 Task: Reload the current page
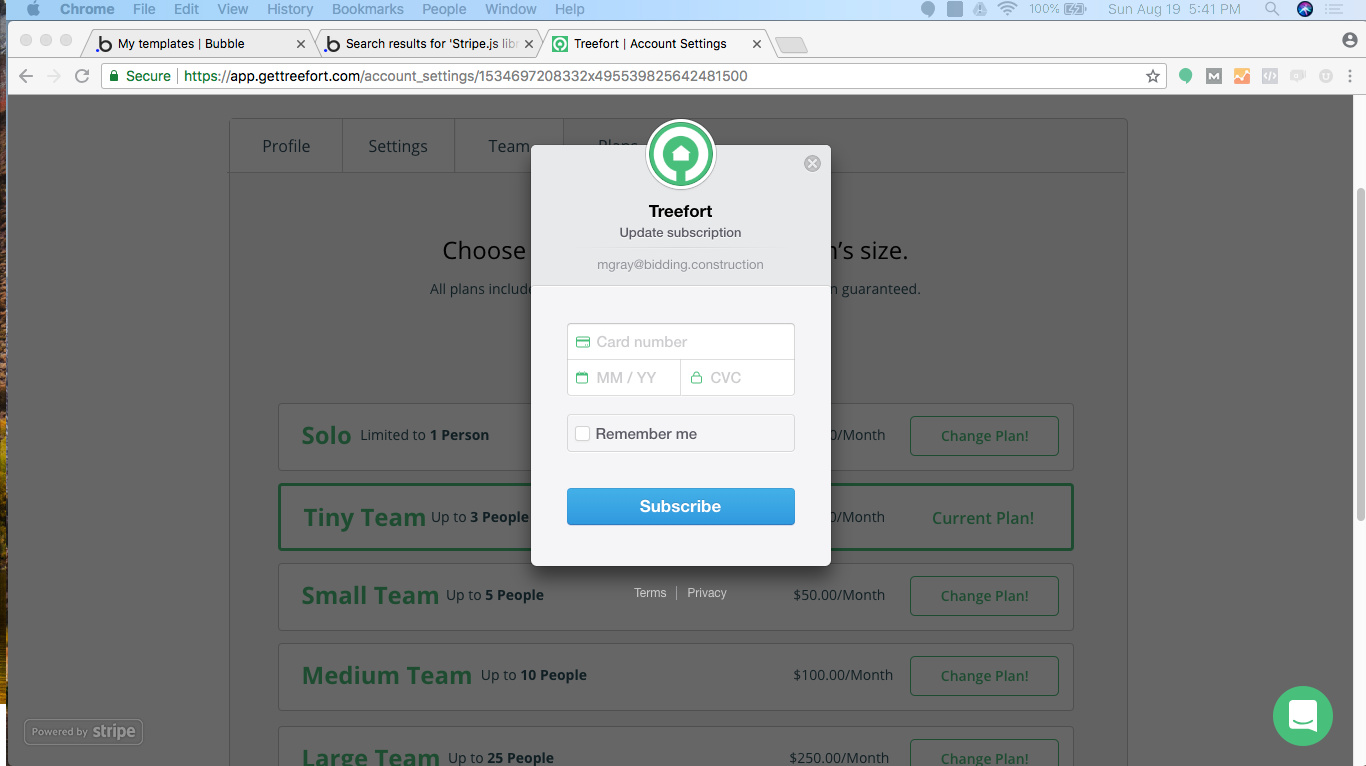pyautogui.click(x=82, y=76)
